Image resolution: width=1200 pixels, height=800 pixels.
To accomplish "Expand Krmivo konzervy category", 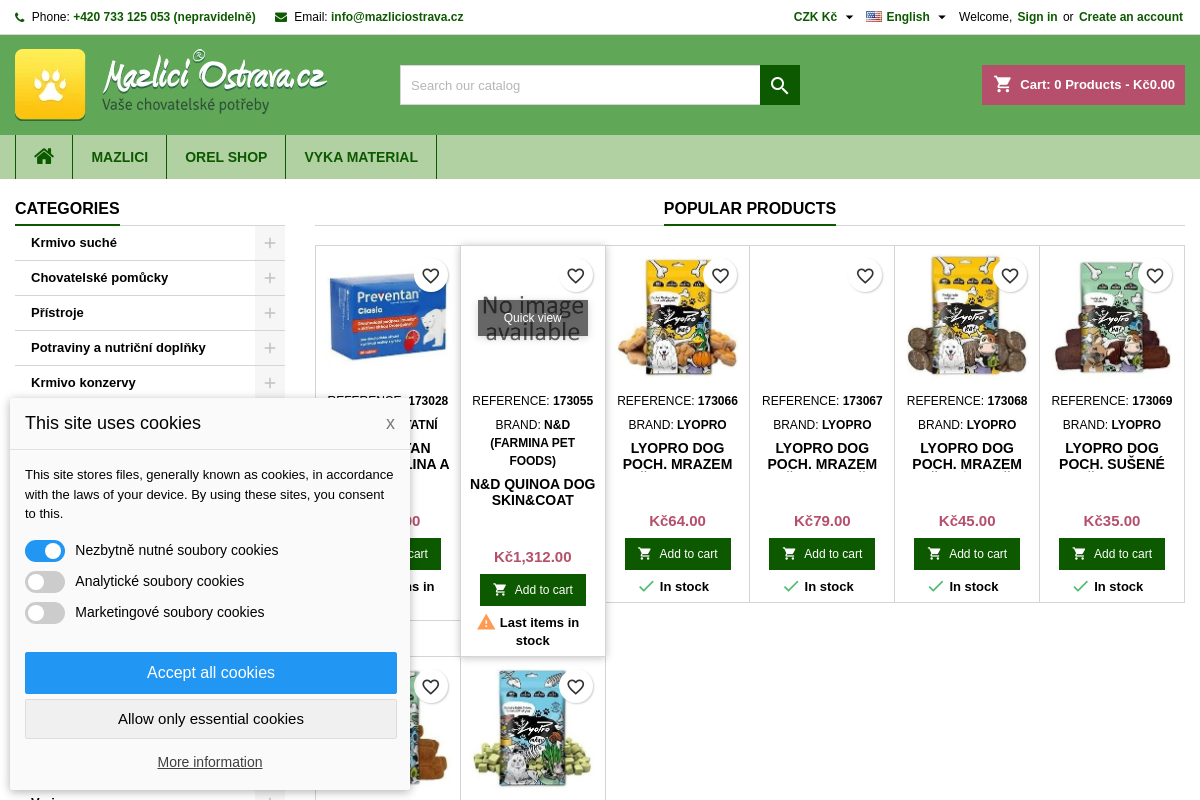I will [x=270, y=383].
